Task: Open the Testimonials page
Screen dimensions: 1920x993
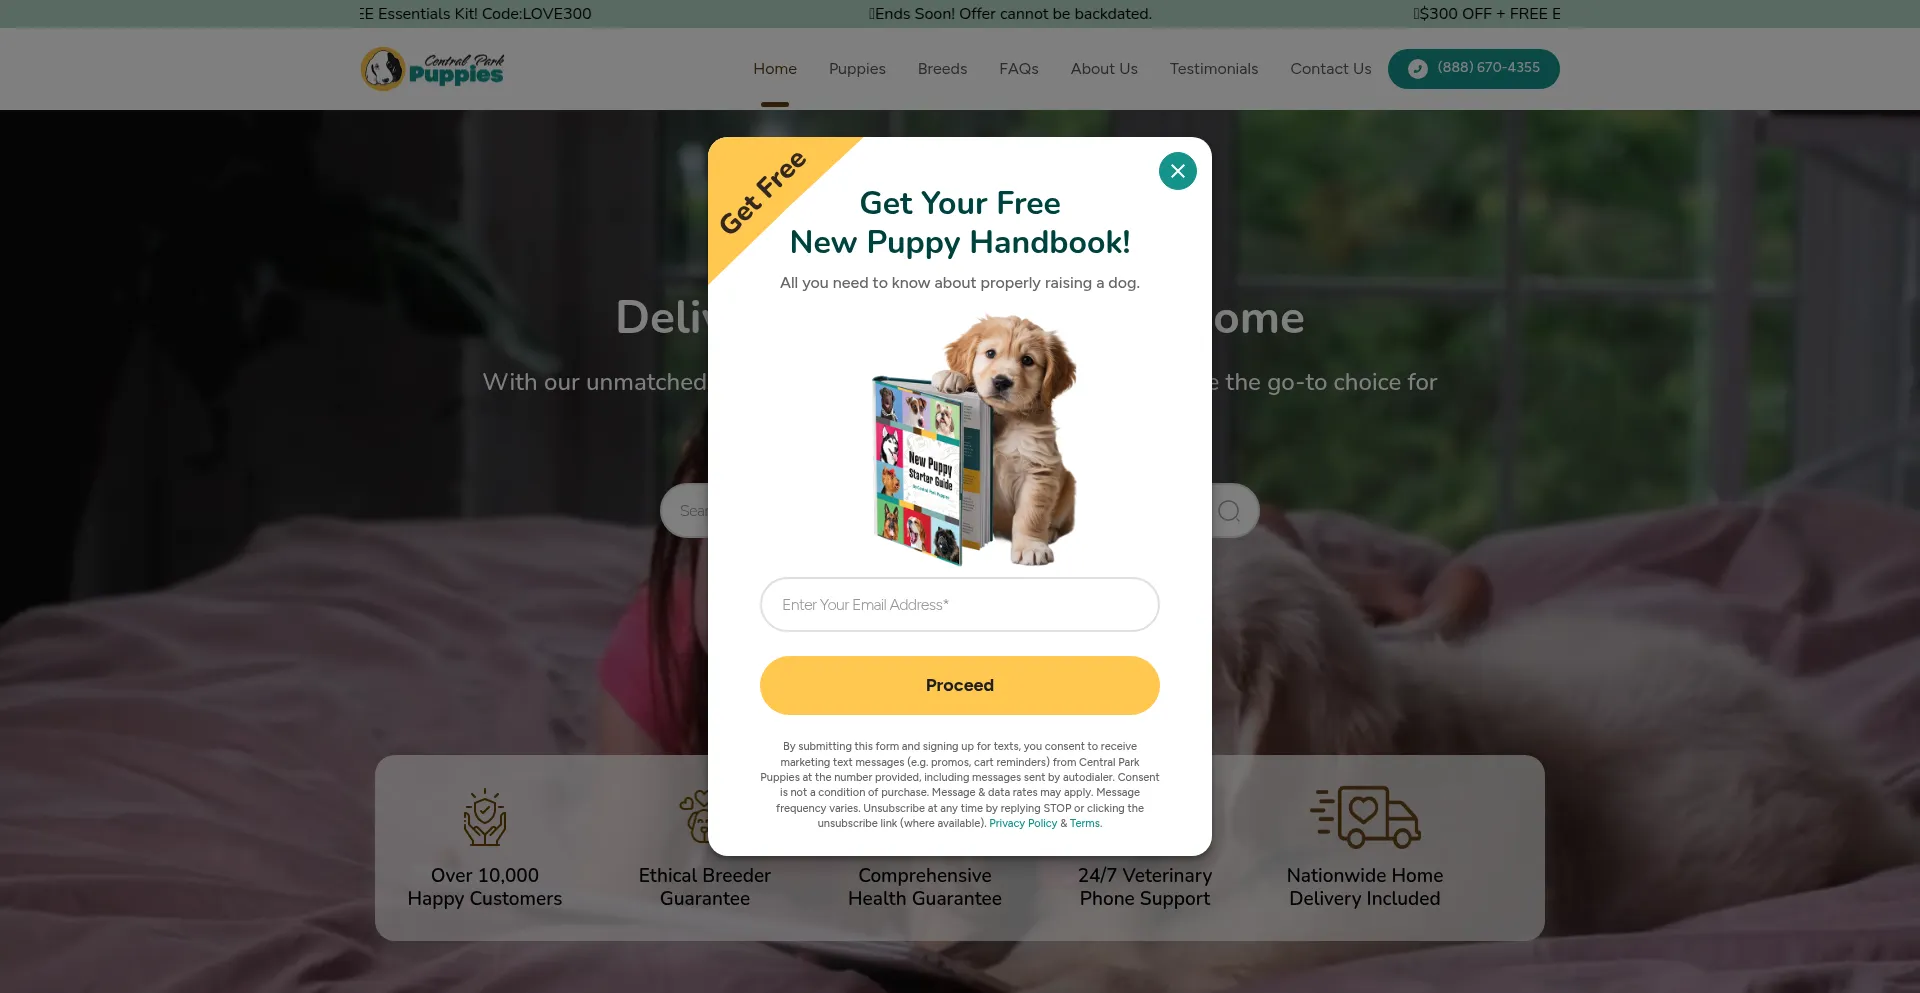Action: (1214, 69)
